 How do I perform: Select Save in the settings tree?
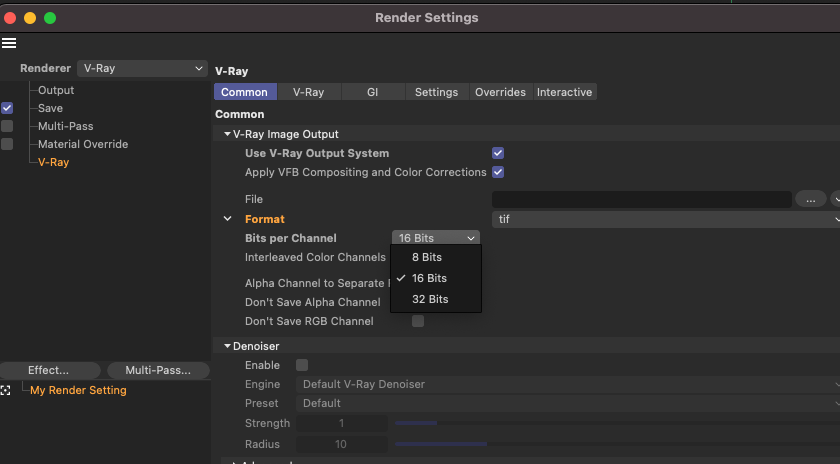coord(50,108)
